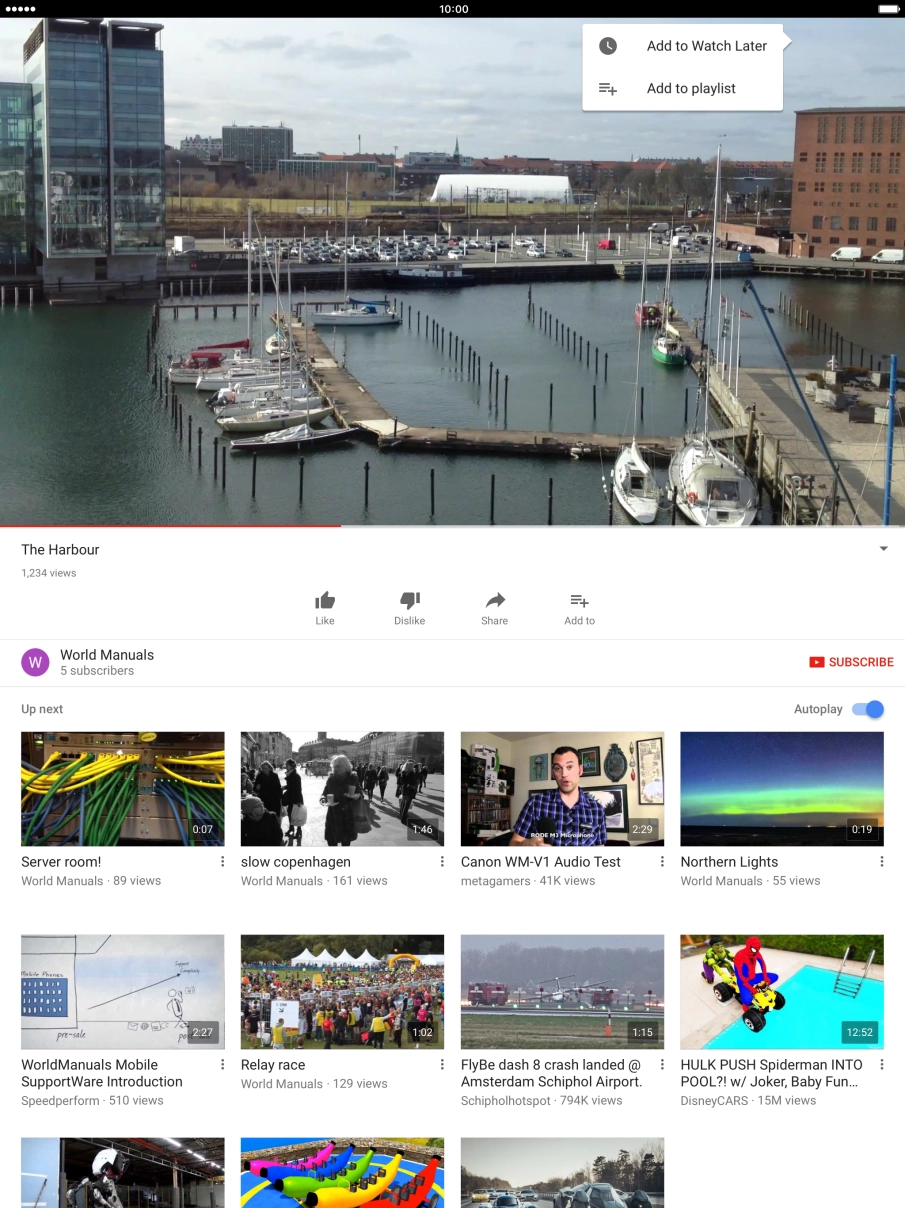Open the 'HULK PUSH Spiderman' video thumbnail
Image resolution: width=905 pixels, height=1208 pixels.
782,992
